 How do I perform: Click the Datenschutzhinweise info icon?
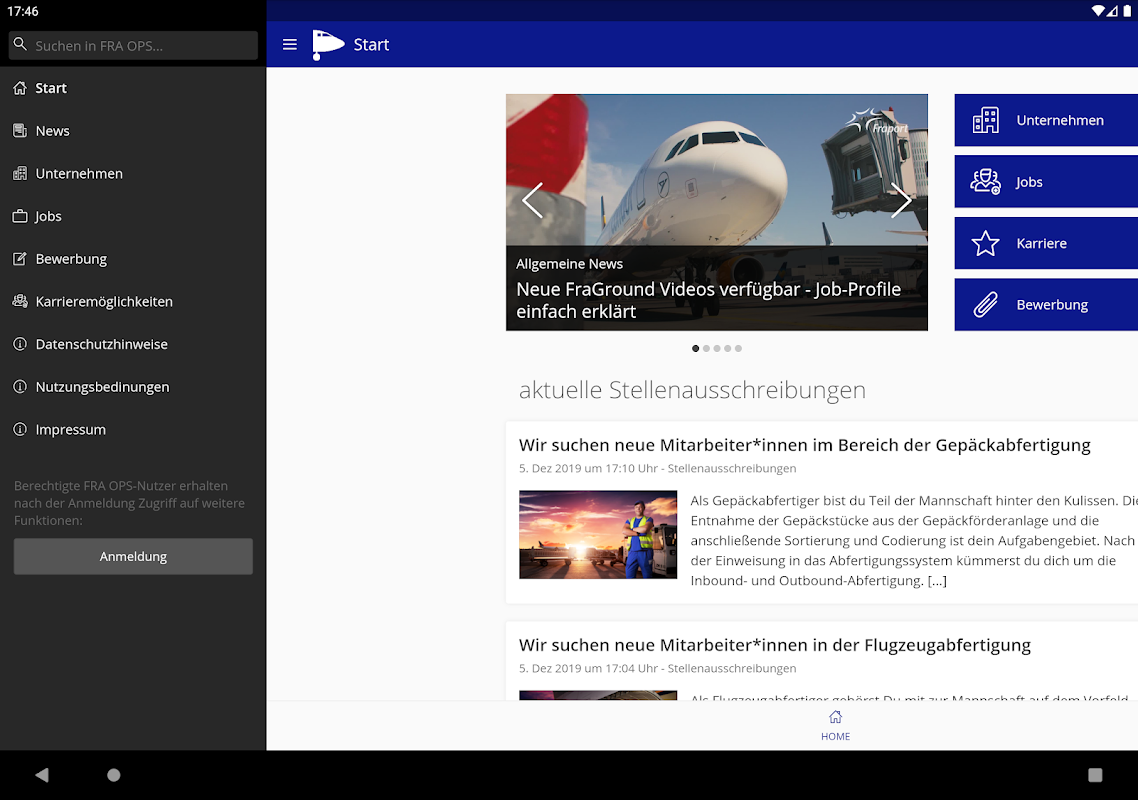pyautogui.click(x=20, y=344)
